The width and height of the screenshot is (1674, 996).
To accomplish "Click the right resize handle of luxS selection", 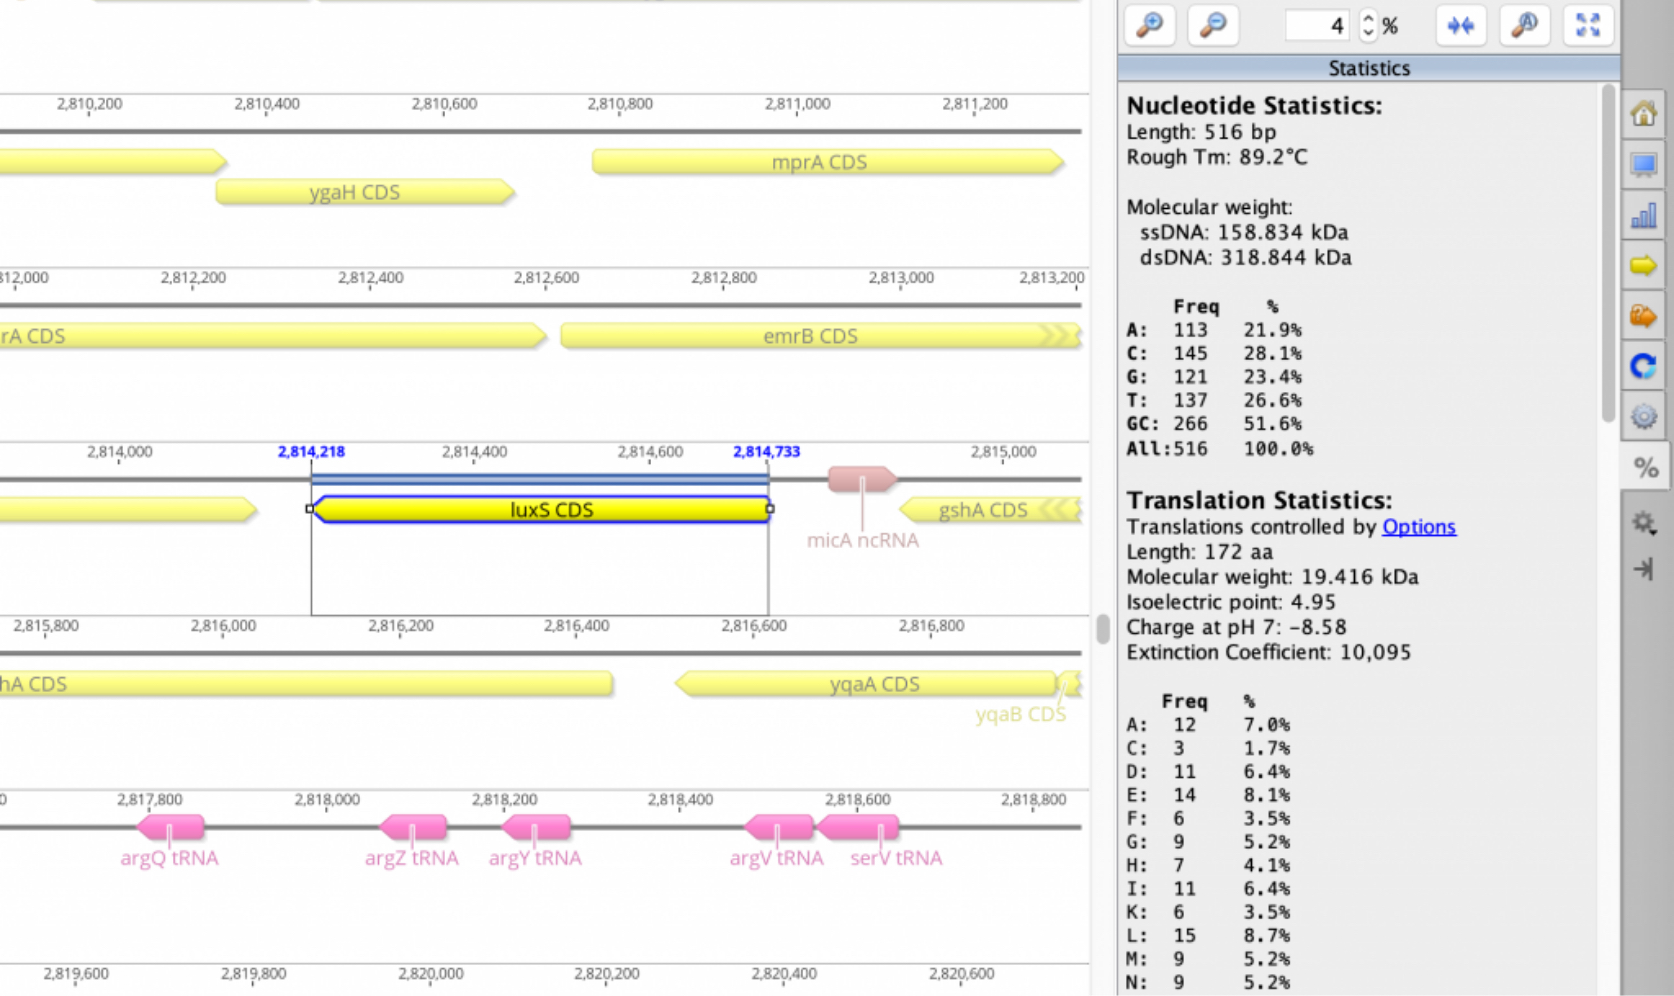I will (770, 509).
